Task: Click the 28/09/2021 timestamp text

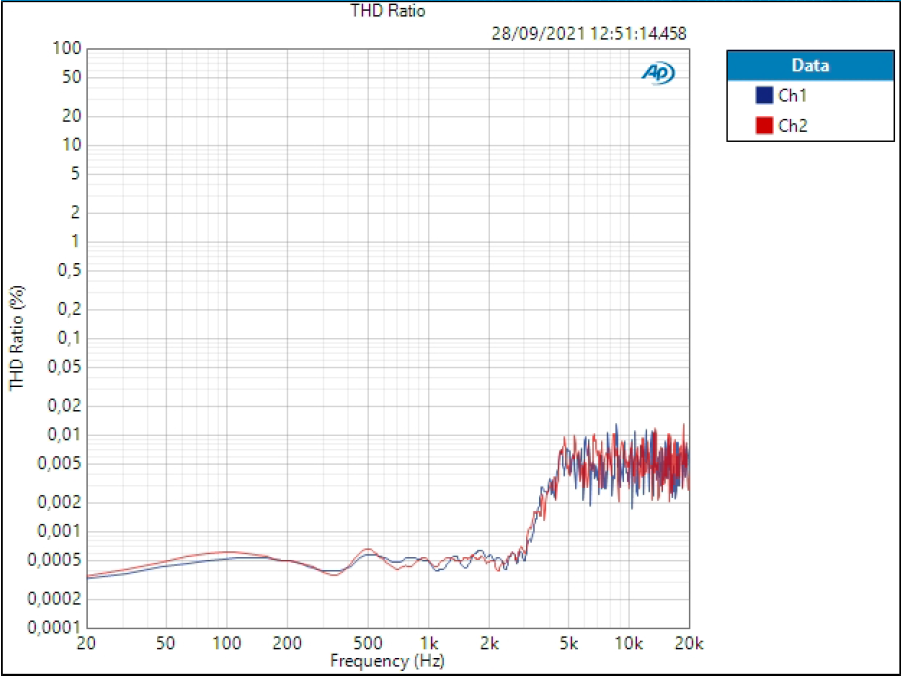Action: [x=588, y=33]
